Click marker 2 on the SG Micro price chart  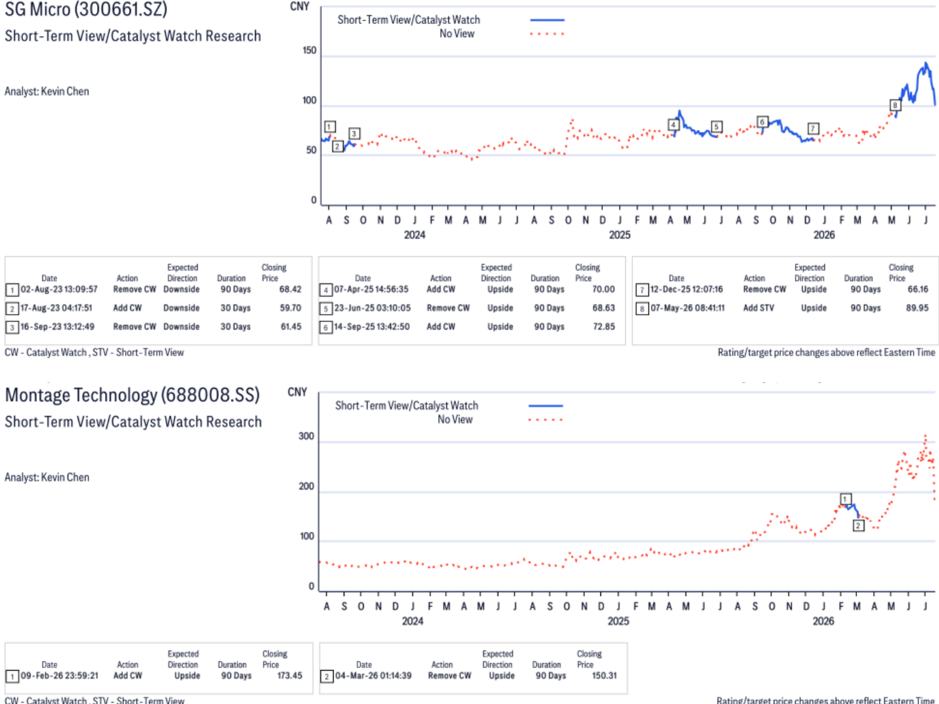[338, 147]
